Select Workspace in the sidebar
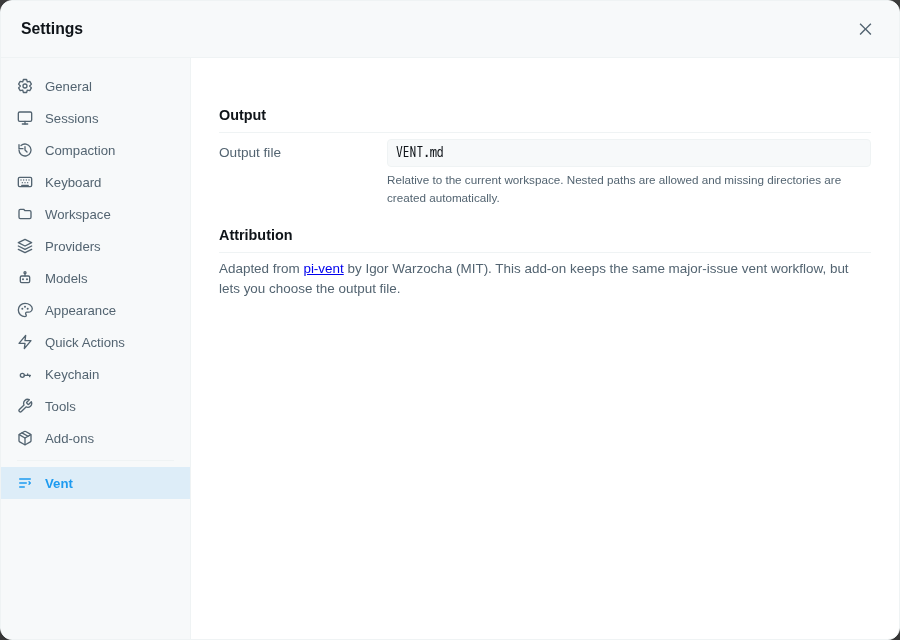 point(95,214)
